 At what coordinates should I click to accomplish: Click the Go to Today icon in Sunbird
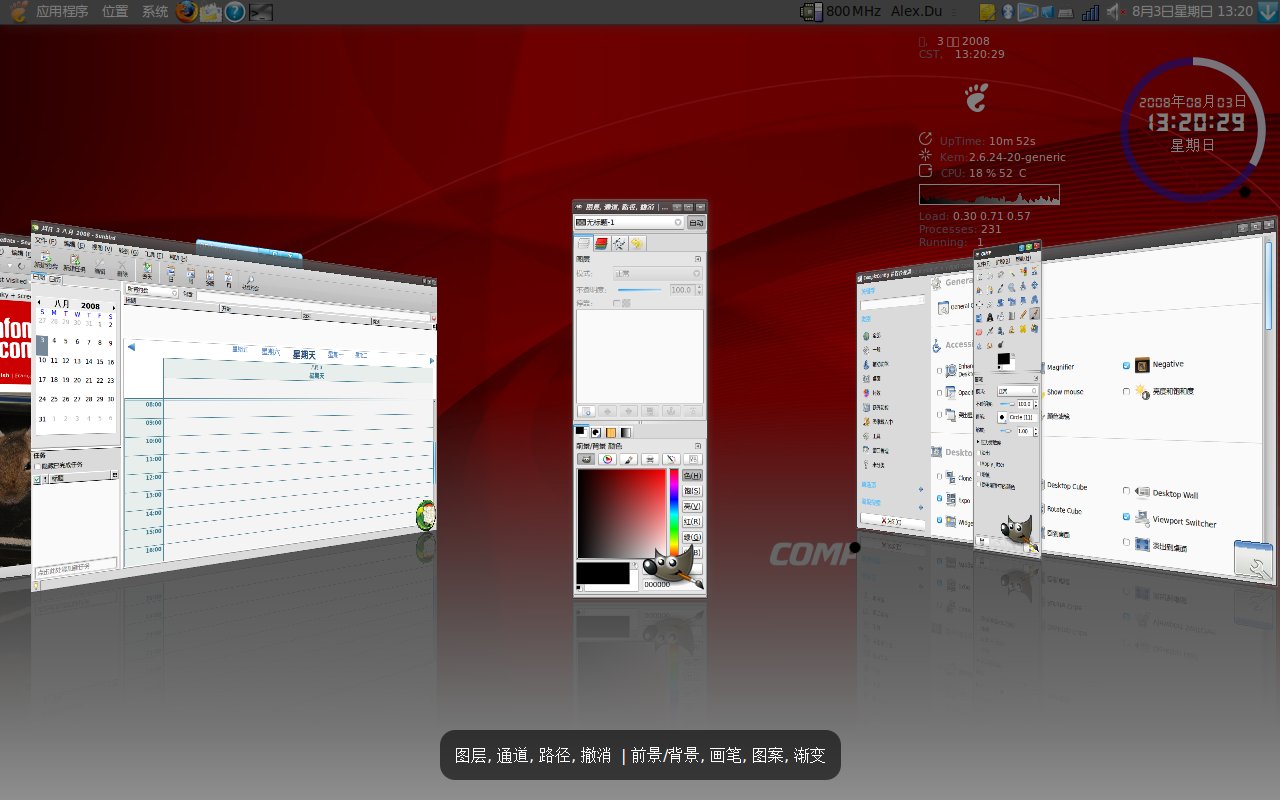click(x=147, y=270)
